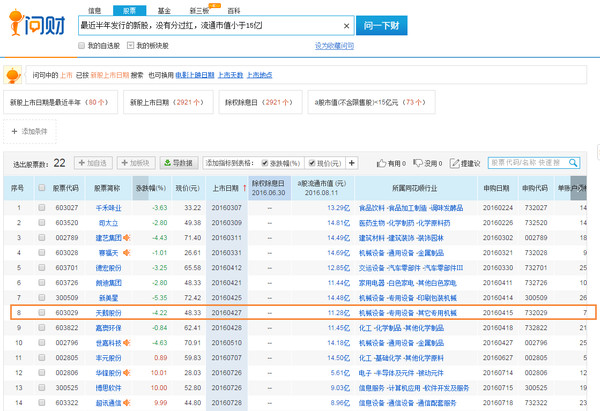Click condition 除权除息日 (2921个)

pos(260,102)
